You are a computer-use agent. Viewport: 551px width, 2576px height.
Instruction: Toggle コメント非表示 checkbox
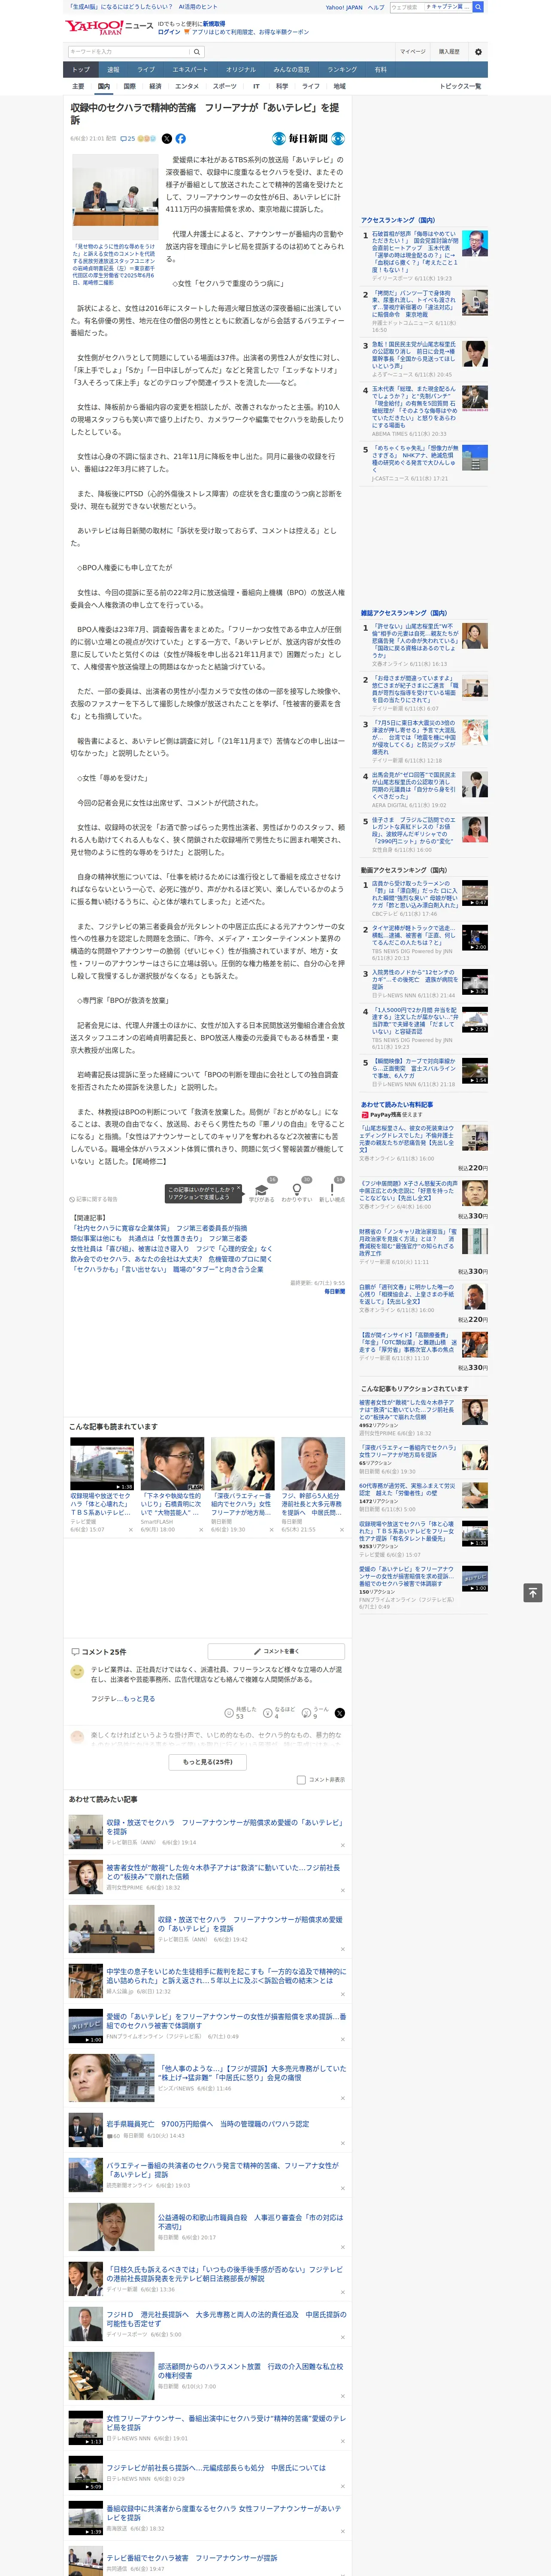coord(301,1780)
